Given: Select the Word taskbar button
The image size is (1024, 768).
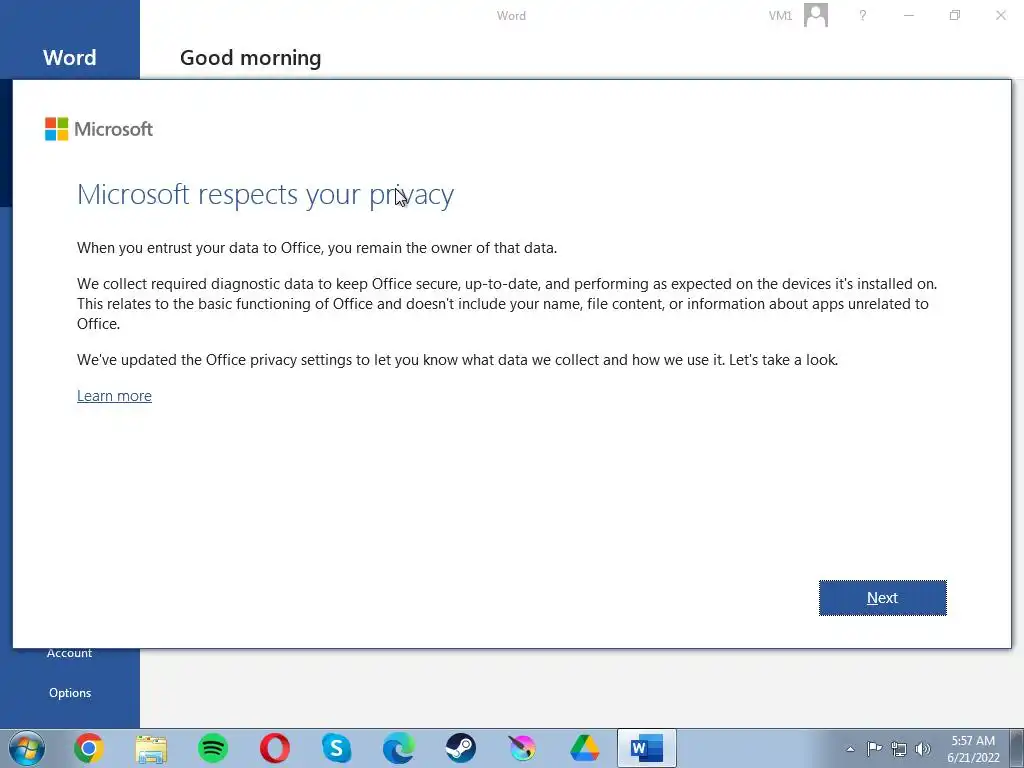Looking at the screenshot, I should 647,748.
